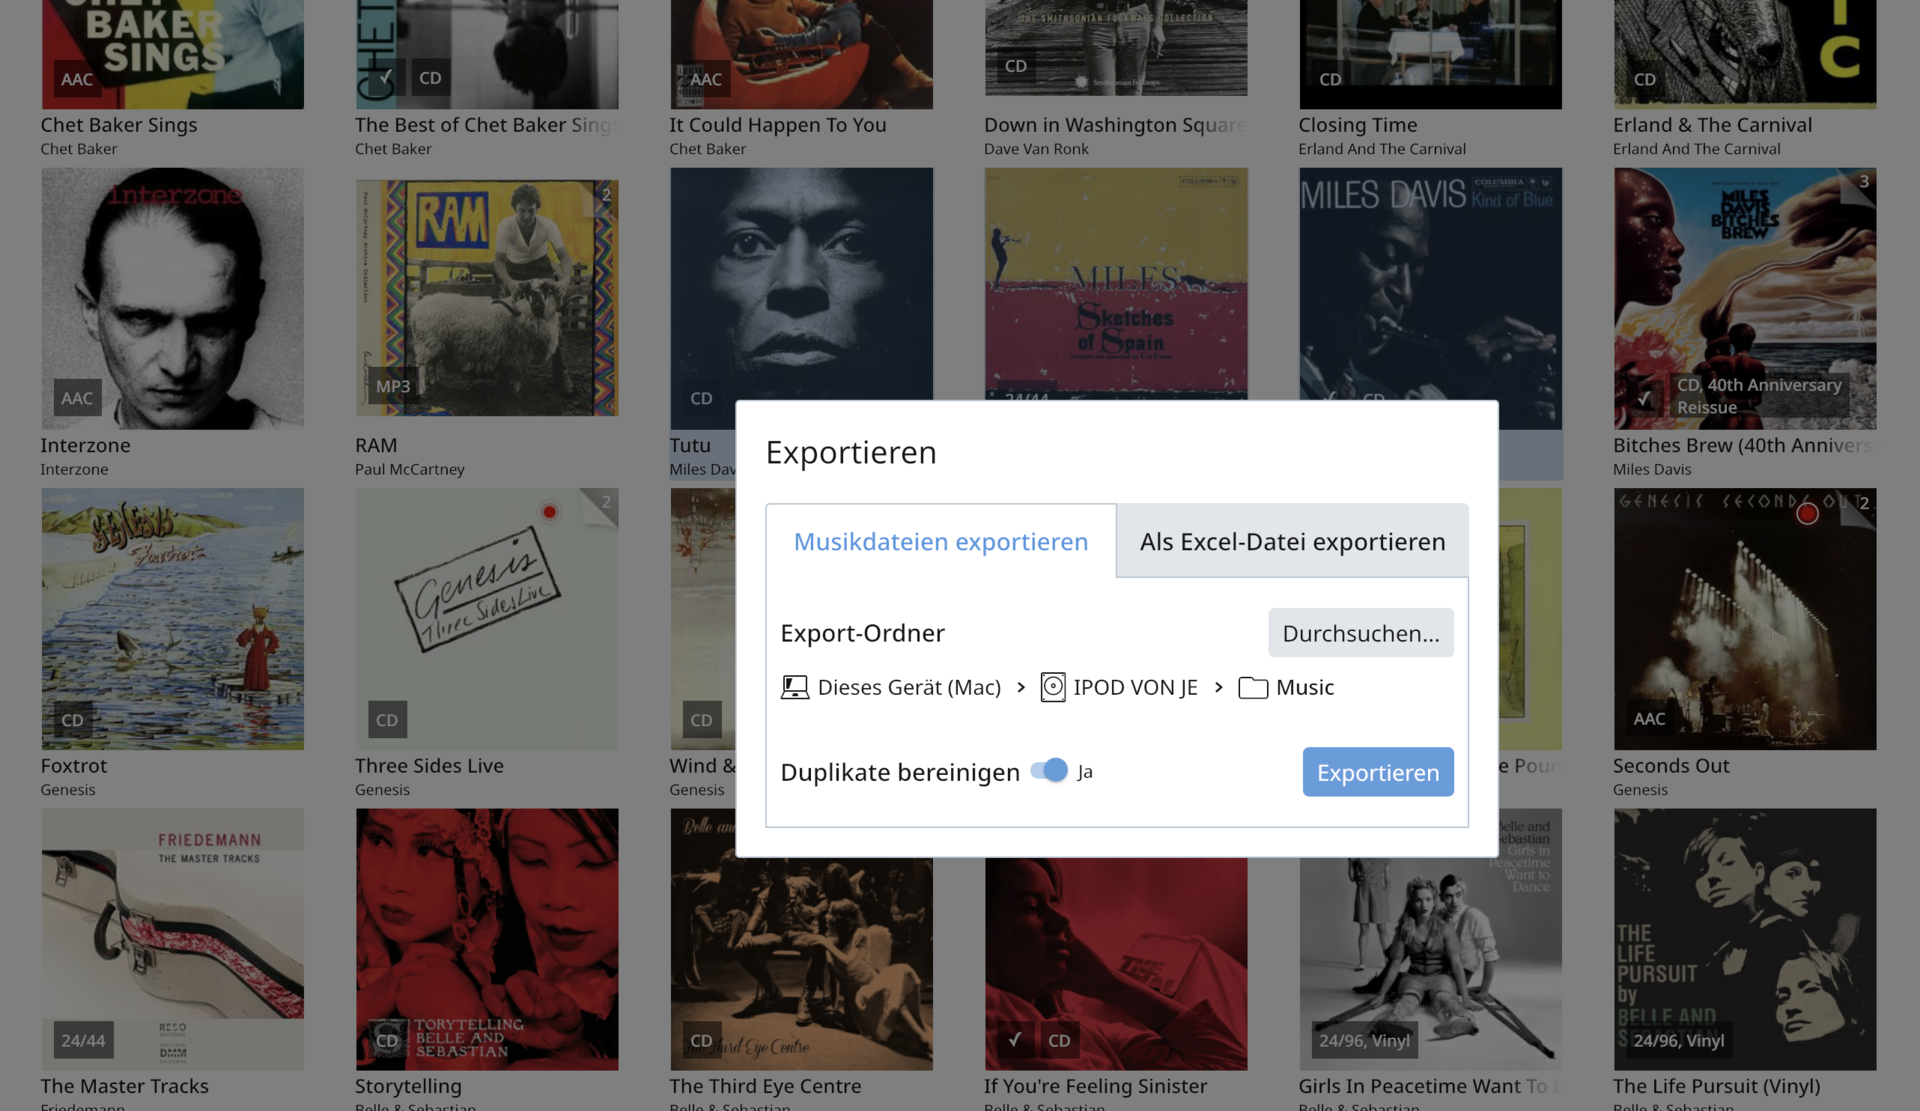Click checkmark badge on If You're Feeling Sinister

1015,1040
